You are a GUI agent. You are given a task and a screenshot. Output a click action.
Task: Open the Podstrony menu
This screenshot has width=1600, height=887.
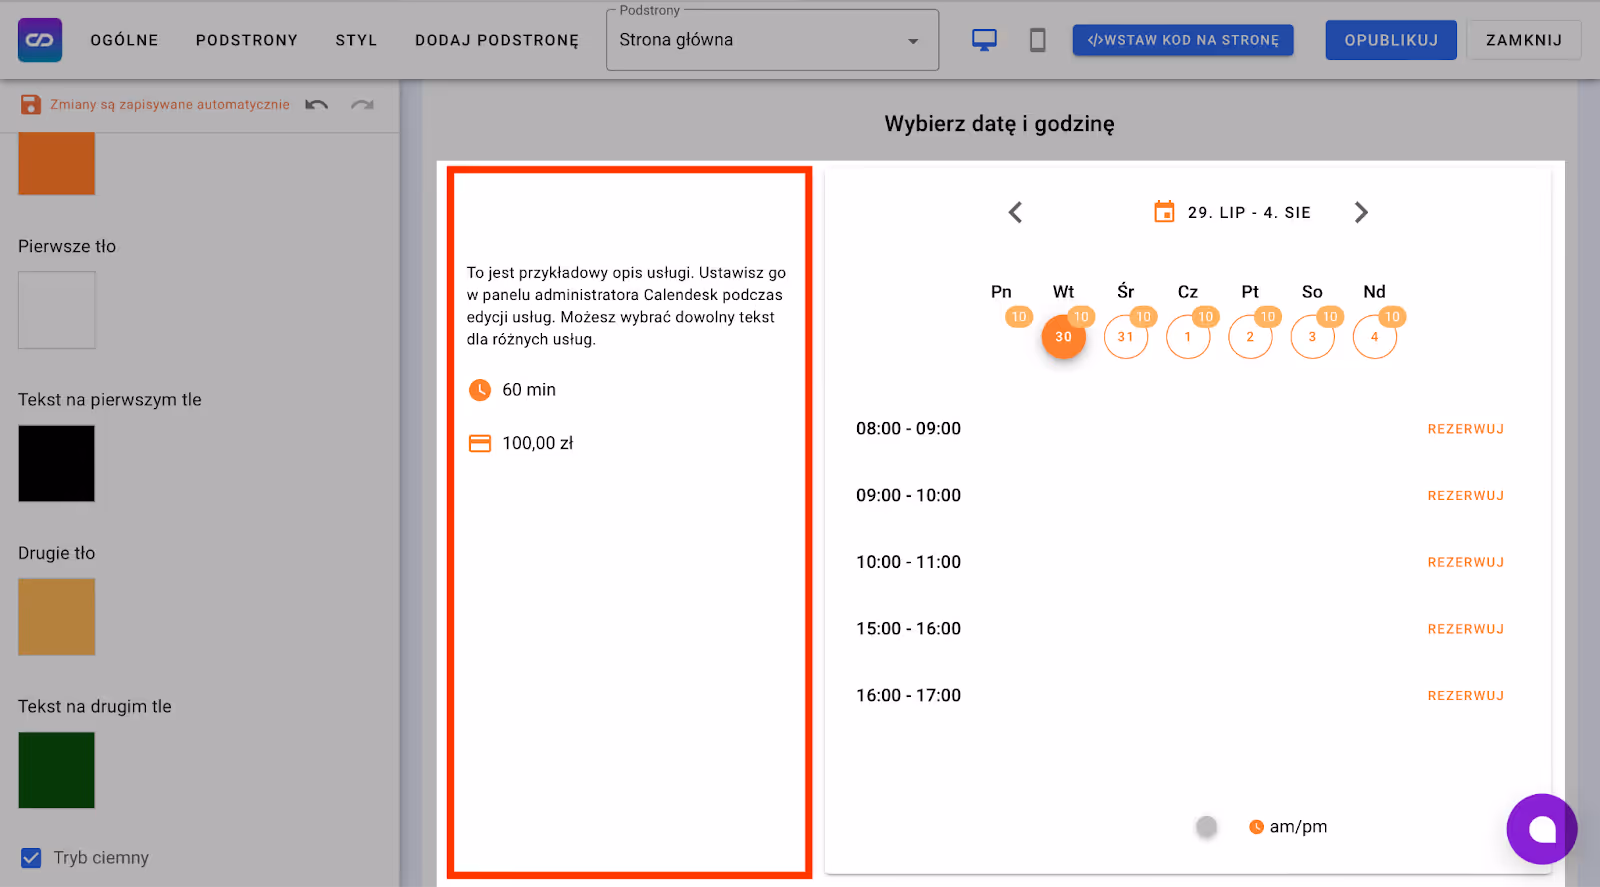(x=246, y=40)
